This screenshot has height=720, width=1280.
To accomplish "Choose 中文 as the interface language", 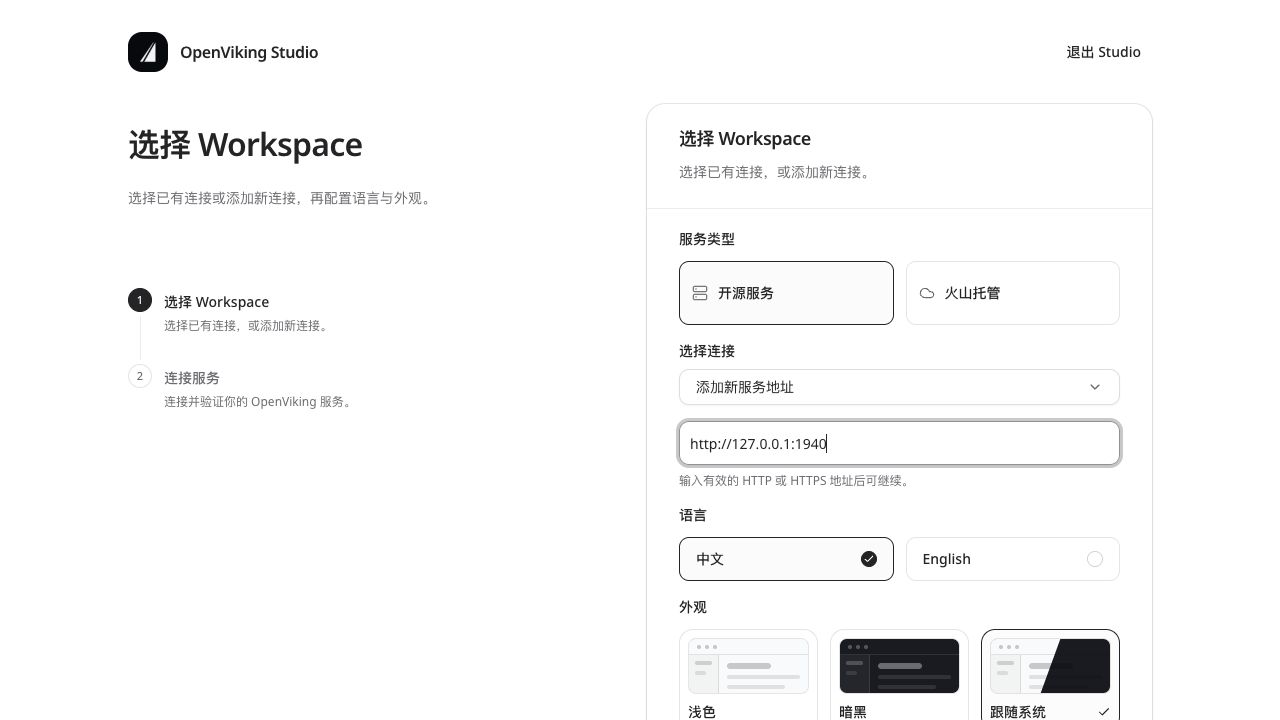I will pyautogui.click(x=786, y=559).
